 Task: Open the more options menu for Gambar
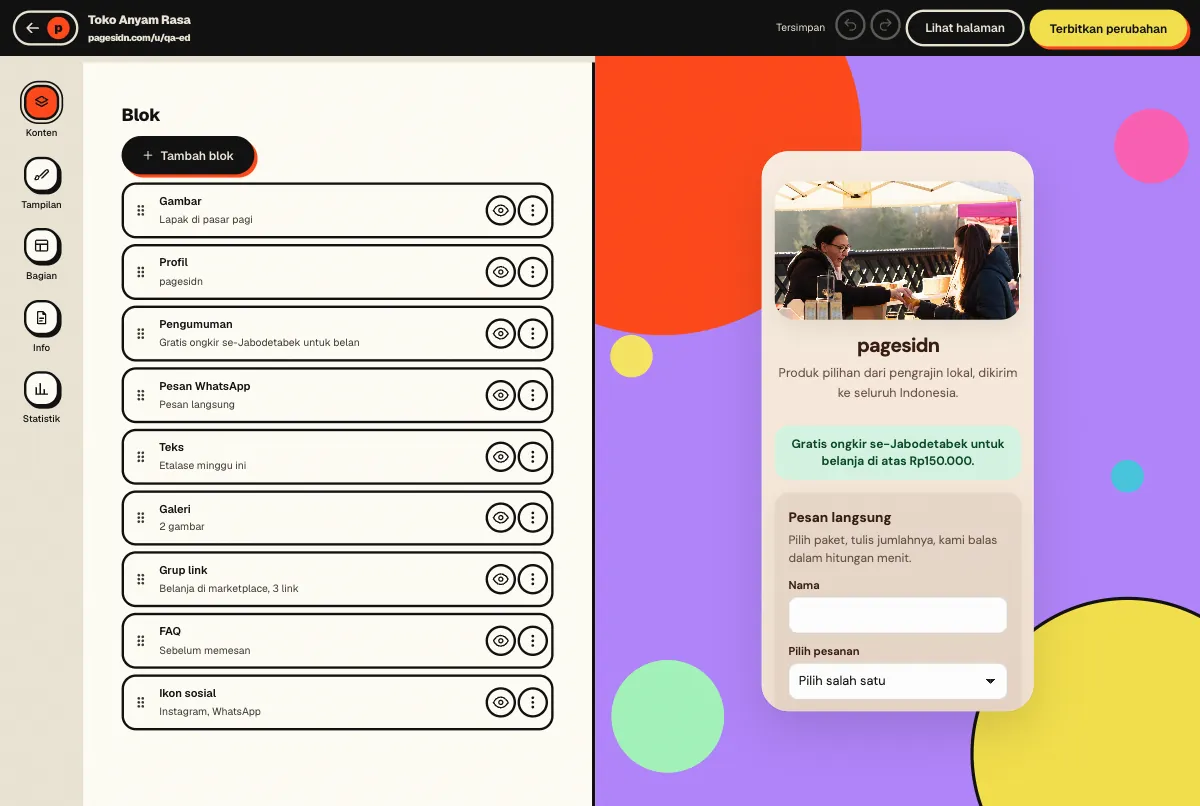(533, 210)
